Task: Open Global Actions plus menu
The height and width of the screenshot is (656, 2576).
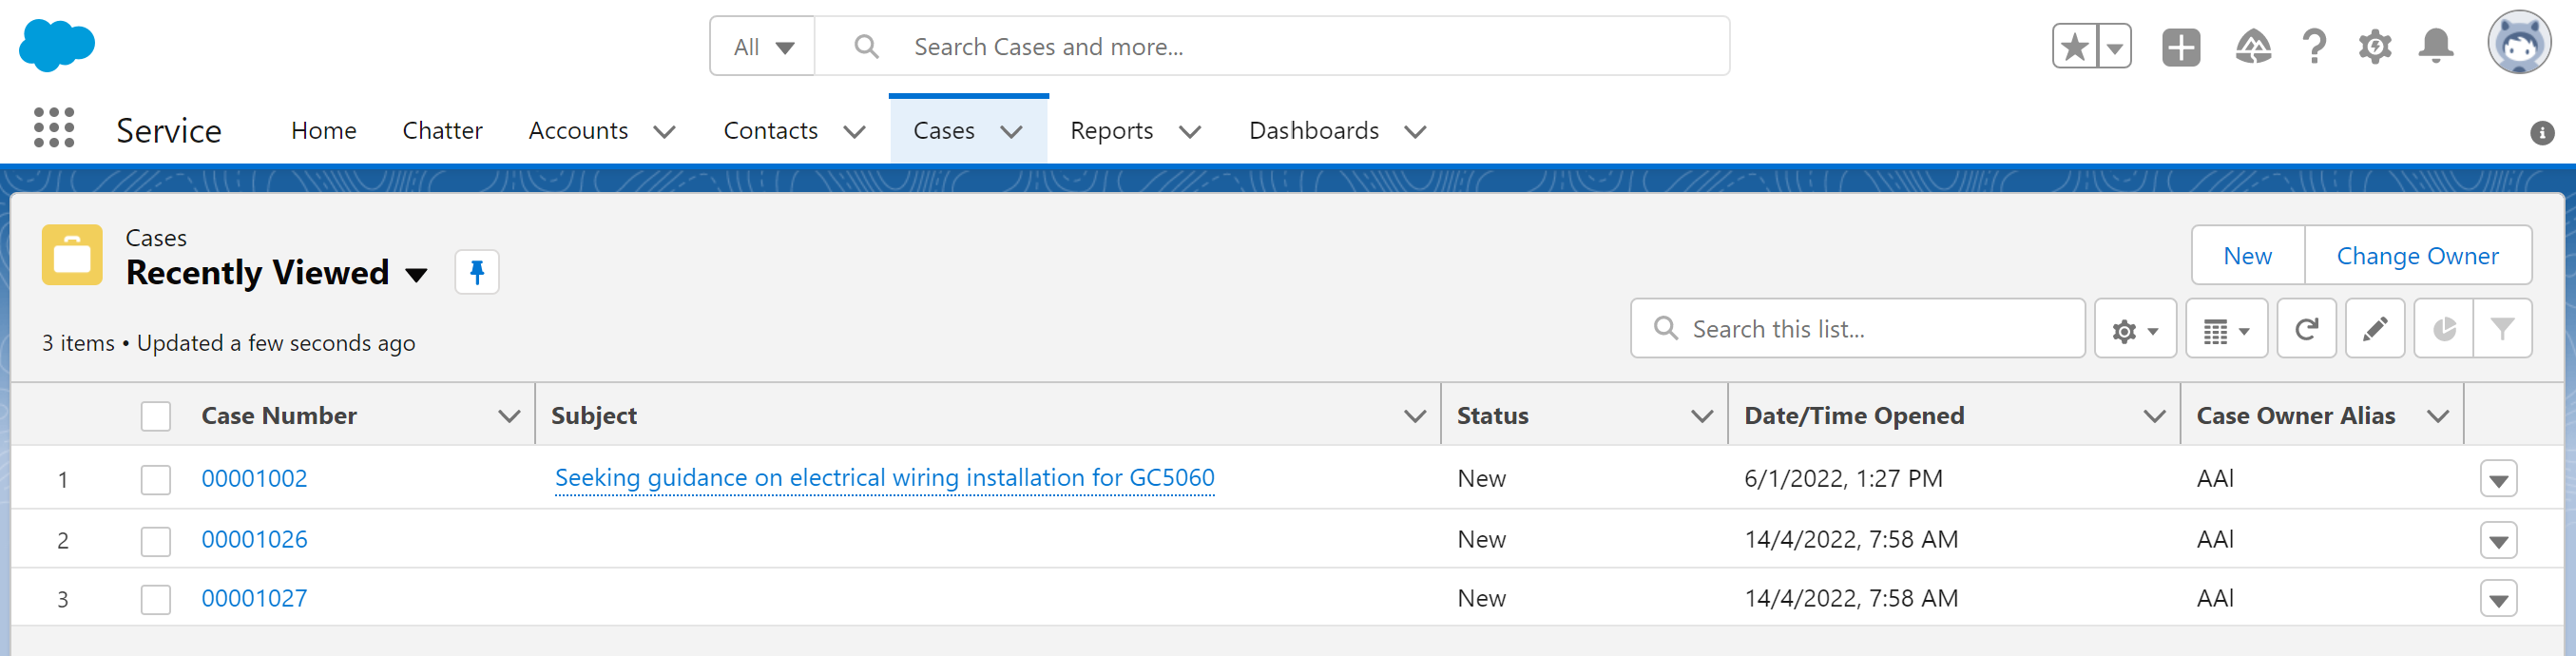Action: 2181,46
